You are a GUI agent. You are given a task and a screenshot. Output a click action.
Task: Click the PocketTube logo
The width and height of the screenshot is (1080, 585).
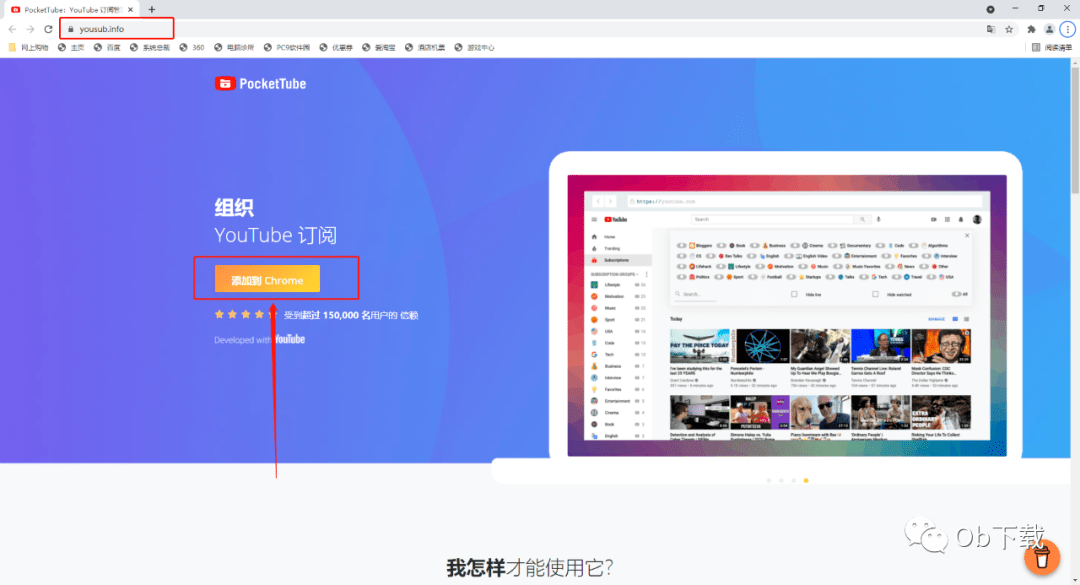point(260,83)
